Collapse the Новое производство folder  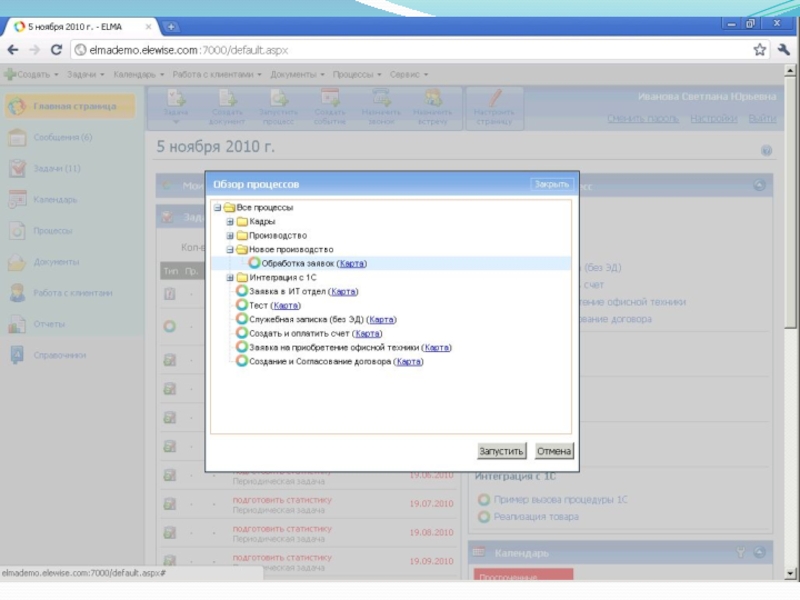point(230,250)
